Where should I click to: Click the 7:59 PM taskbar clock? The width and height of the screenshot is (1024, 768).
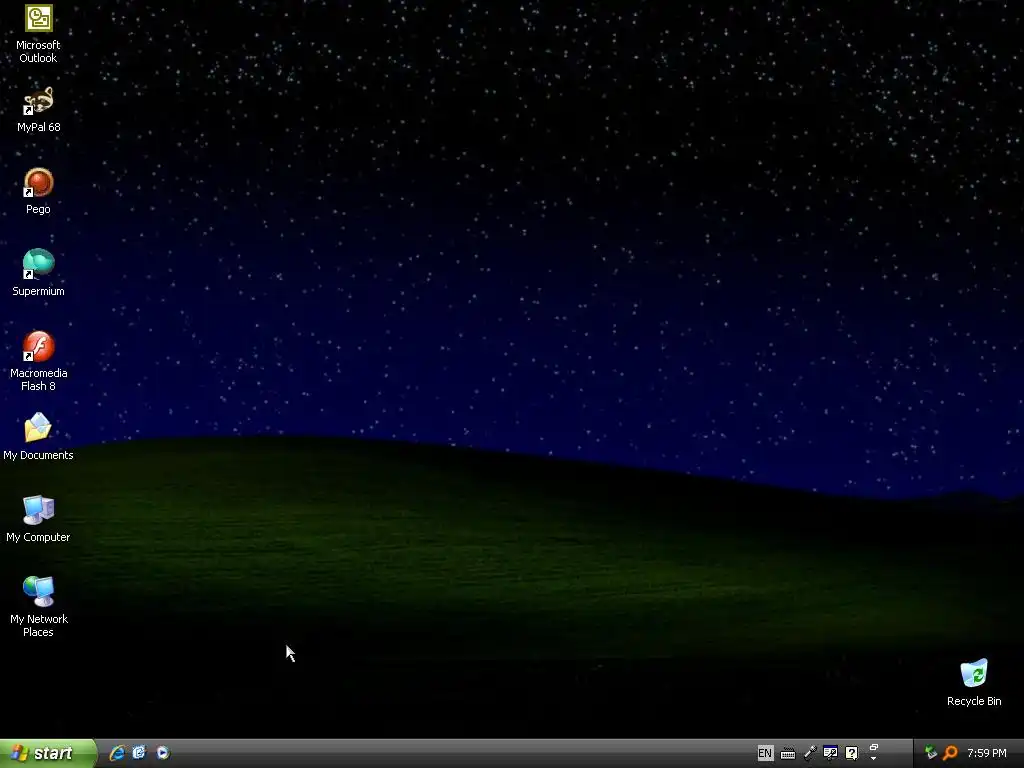[987, 753]
